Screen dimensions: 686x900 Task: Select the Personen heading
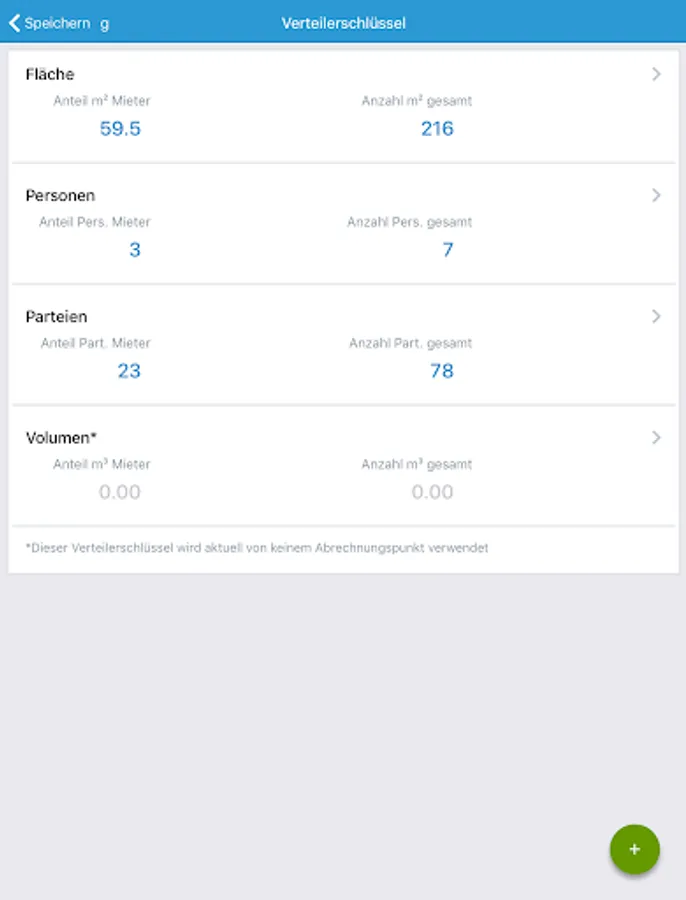[60, 195]
